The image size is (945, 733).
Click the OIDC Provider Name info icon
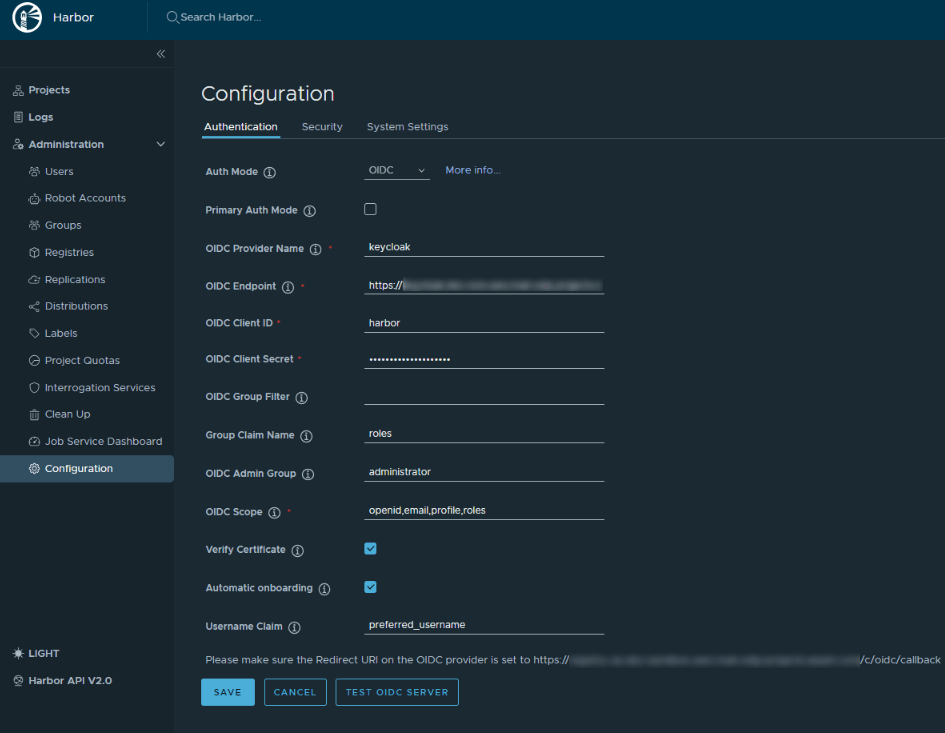point(318,248)
